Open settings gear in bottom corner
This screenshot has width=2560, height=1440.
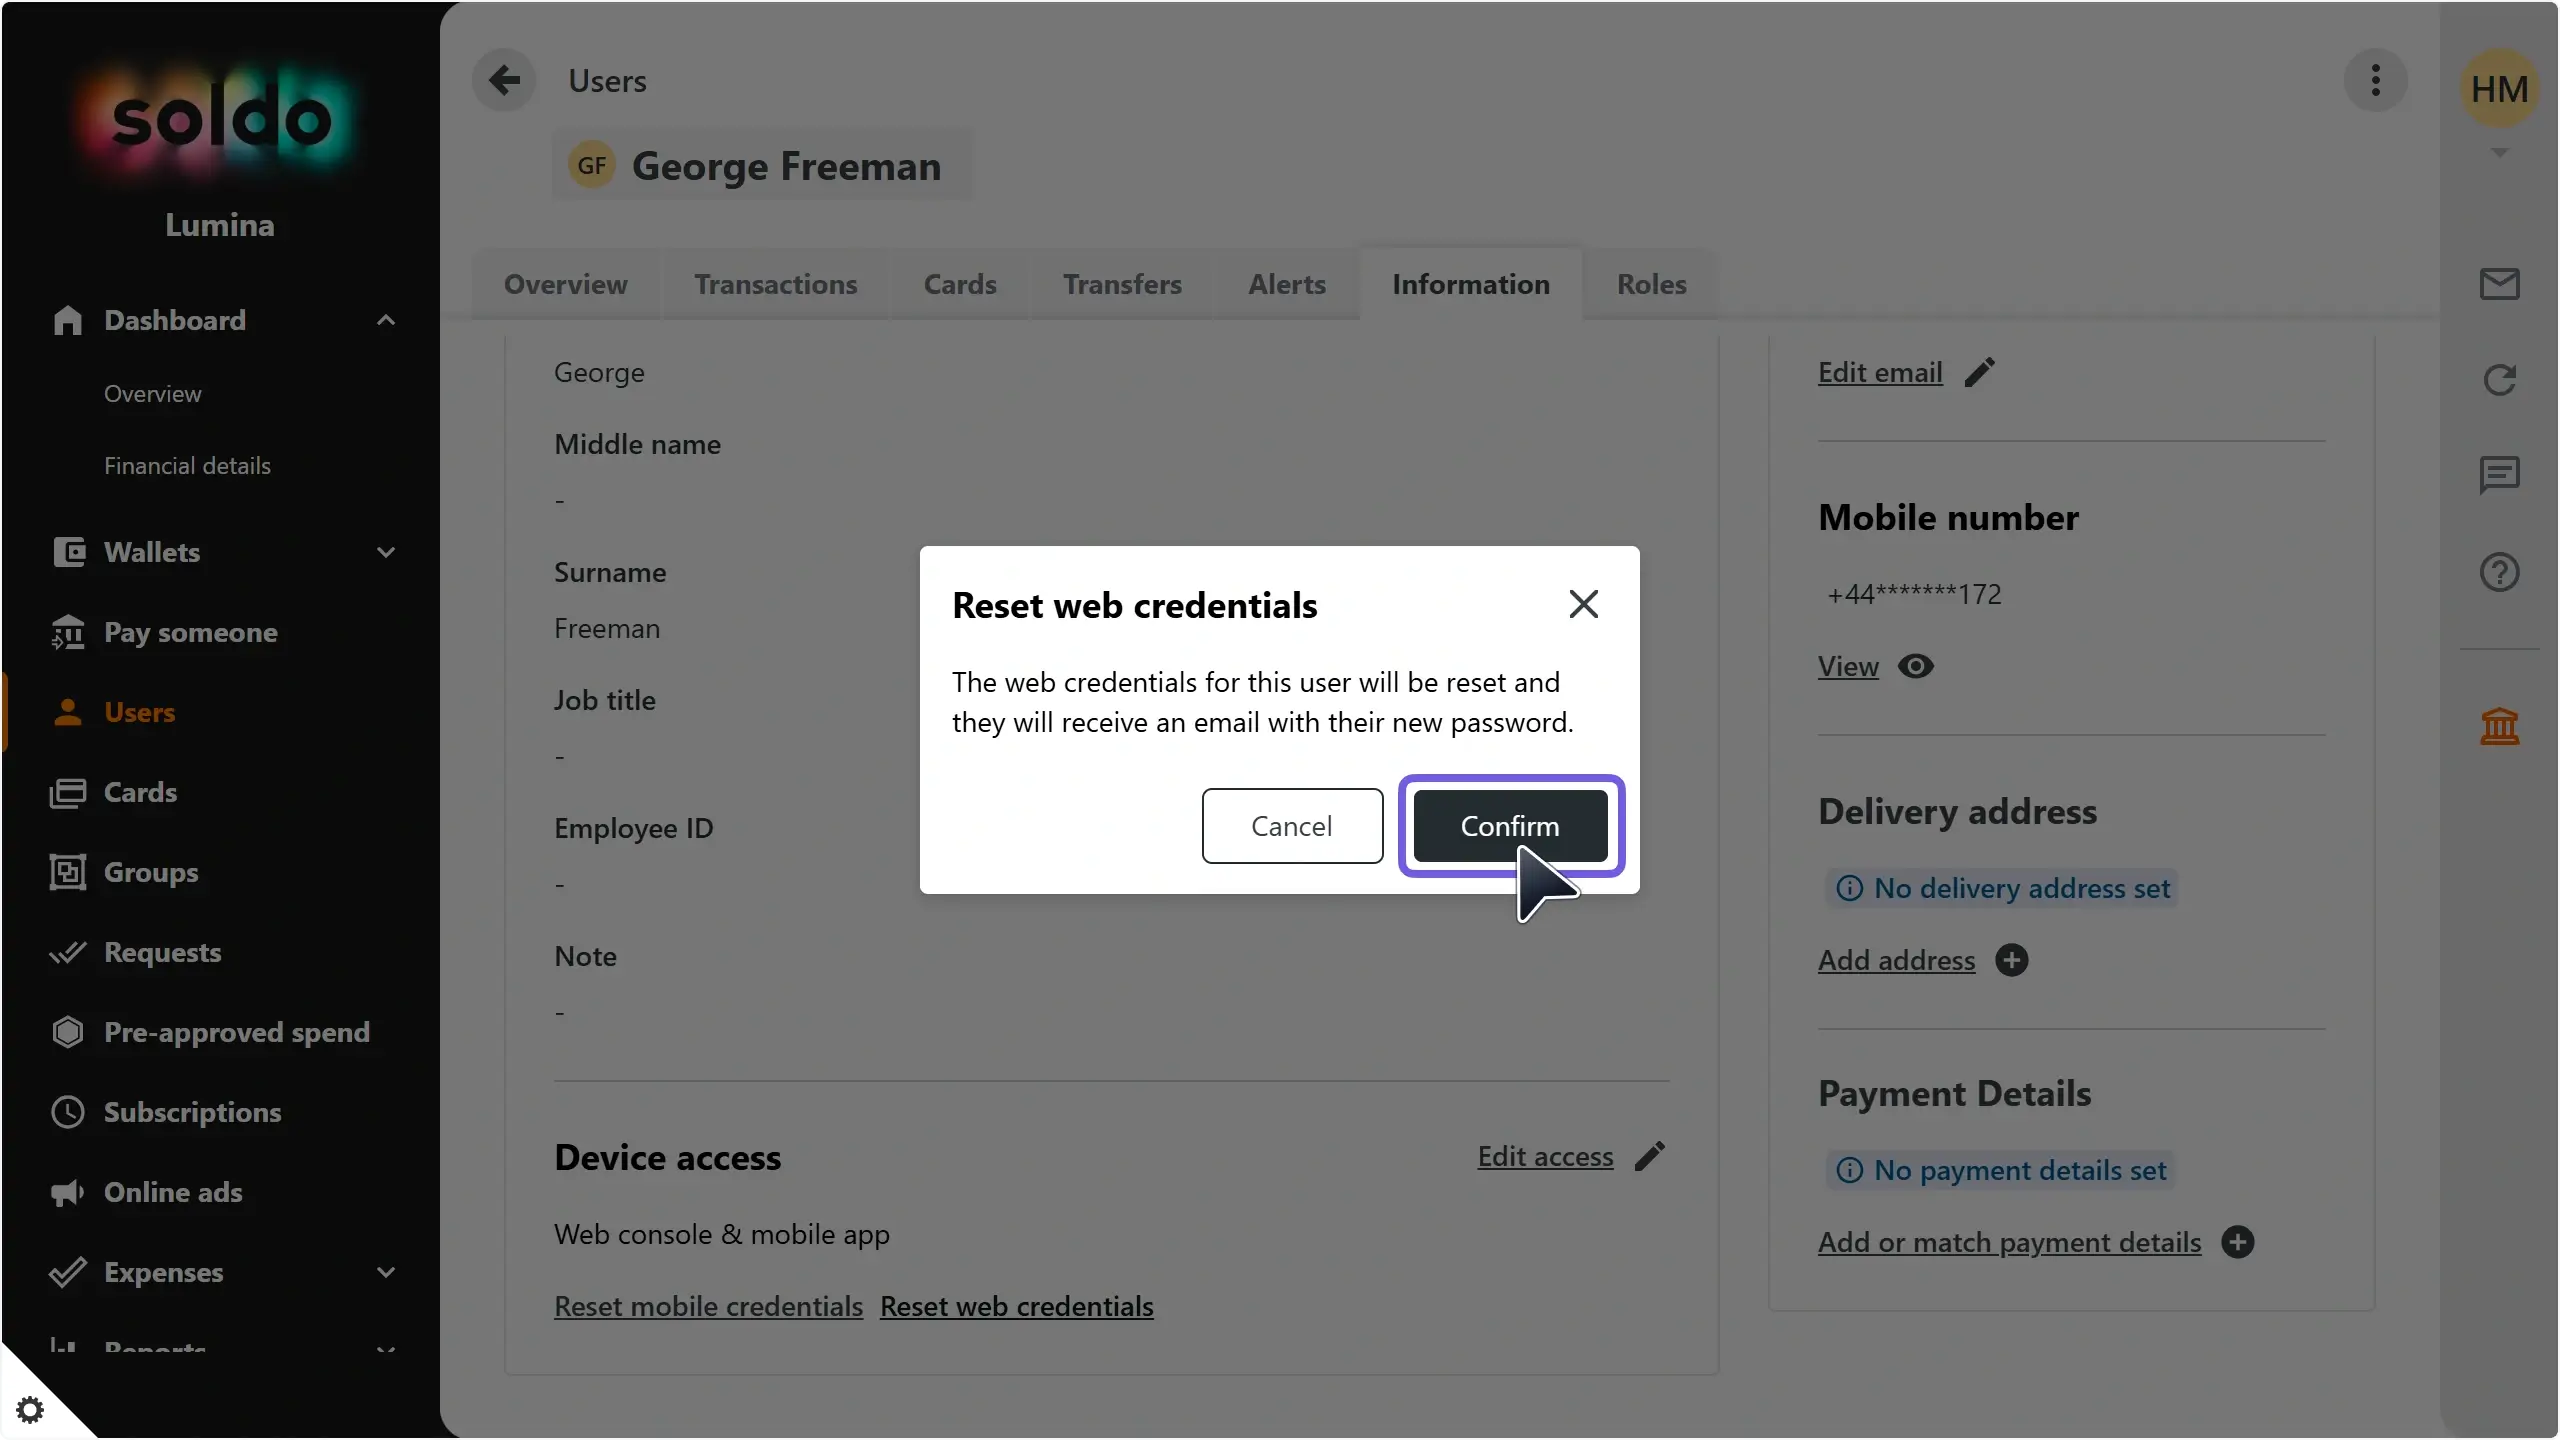30,1409
